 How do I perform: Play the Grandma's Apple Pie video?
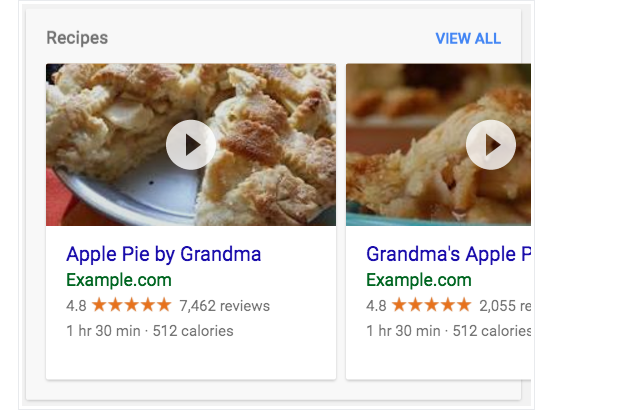pyautogui.click(x=491, y=145)
